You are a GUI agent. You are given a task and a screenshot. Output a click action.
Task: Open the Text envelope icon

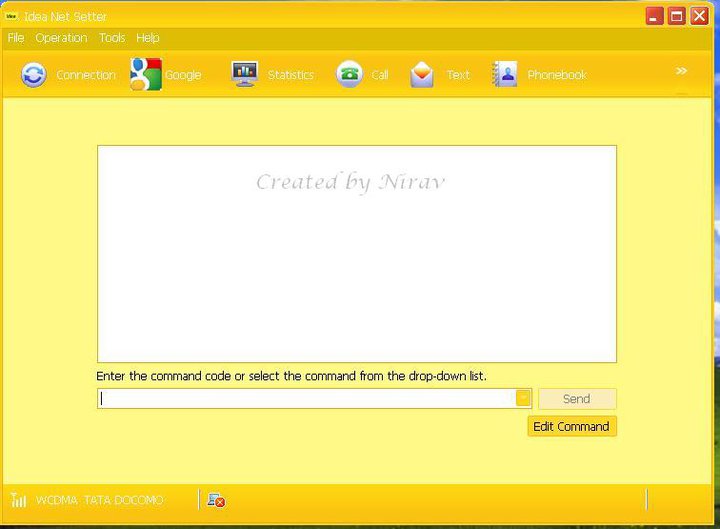click(423, 75)
